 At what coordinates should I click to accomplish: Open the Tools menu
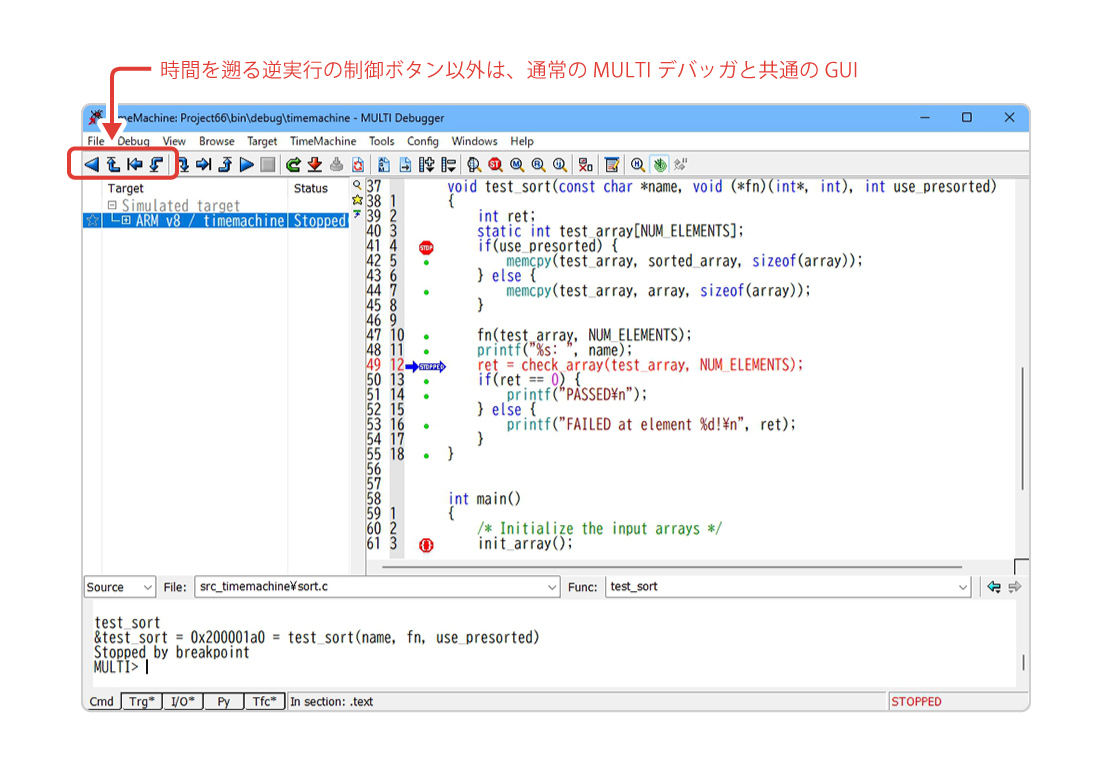382,141
